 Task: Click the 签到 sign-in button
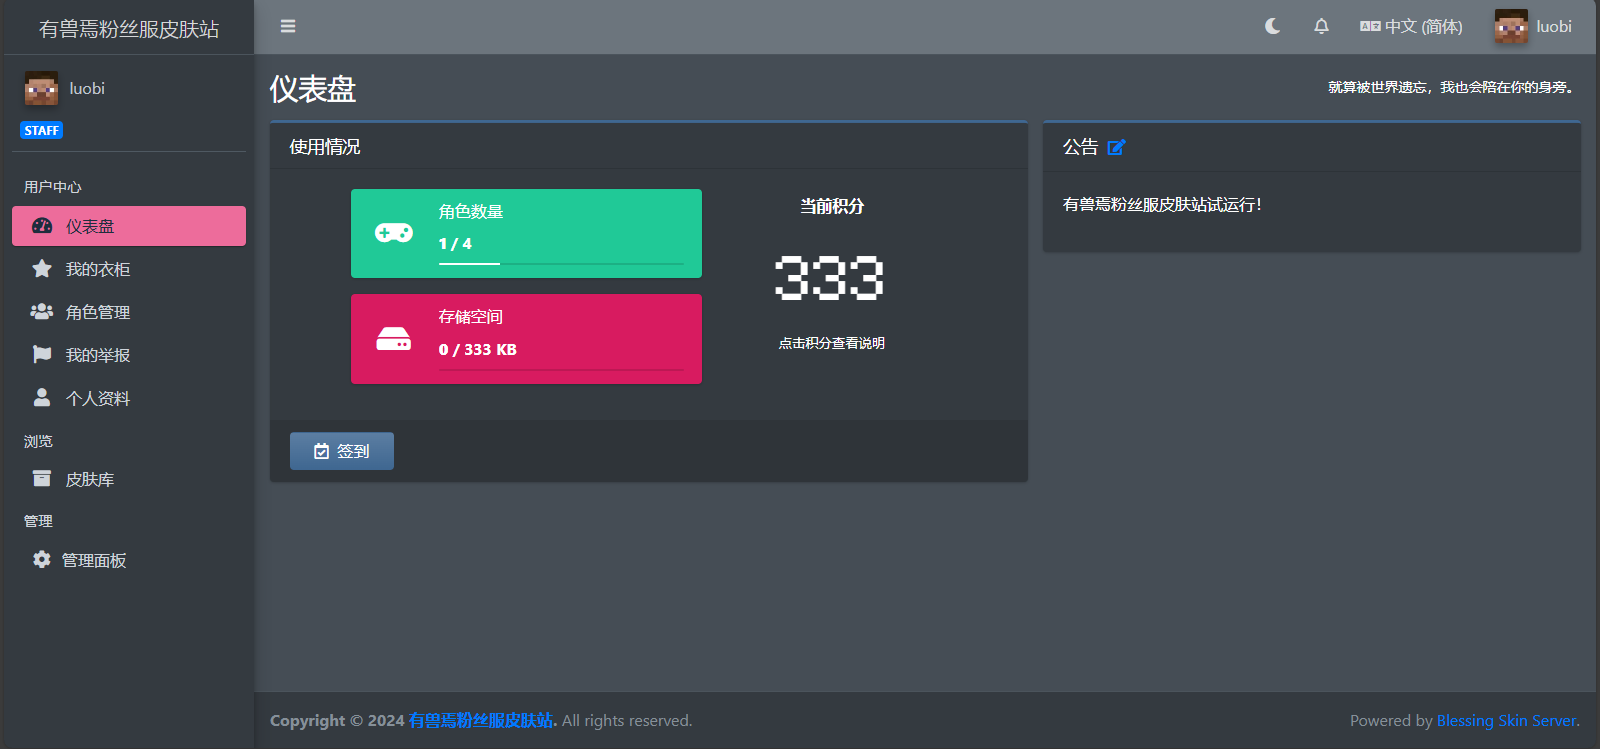coord(342,451)
